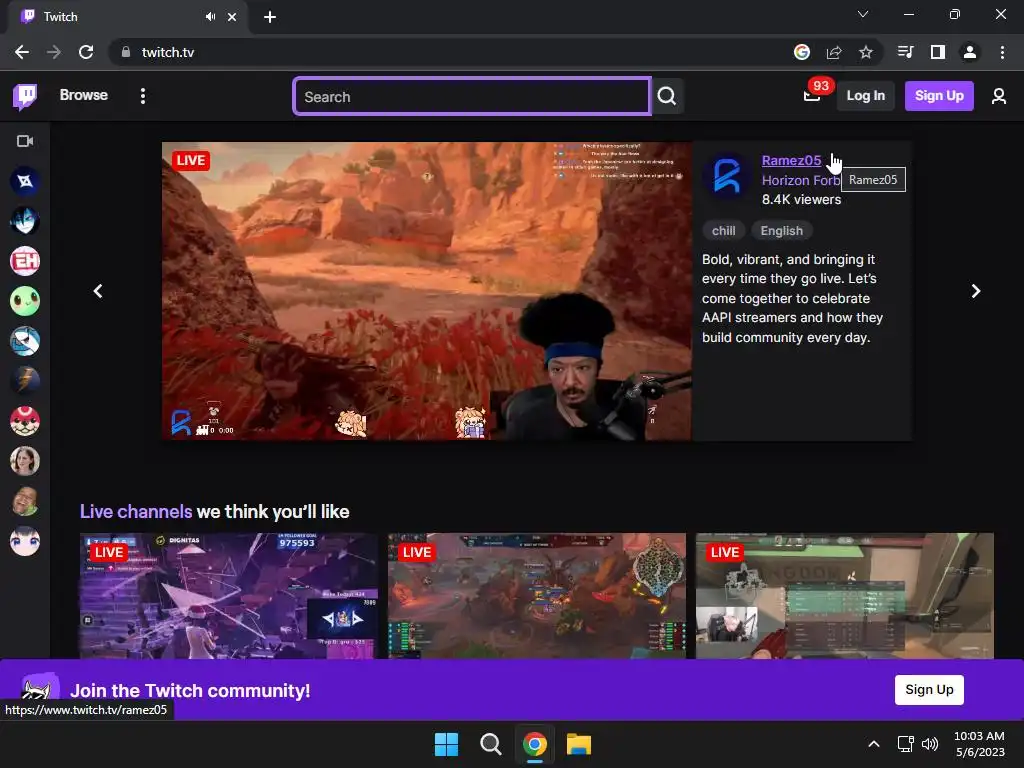The height and width of the screenshot is (768, 1024).
Task: Open Chrome three-dot settings menu
Action: pos(1002,52)
